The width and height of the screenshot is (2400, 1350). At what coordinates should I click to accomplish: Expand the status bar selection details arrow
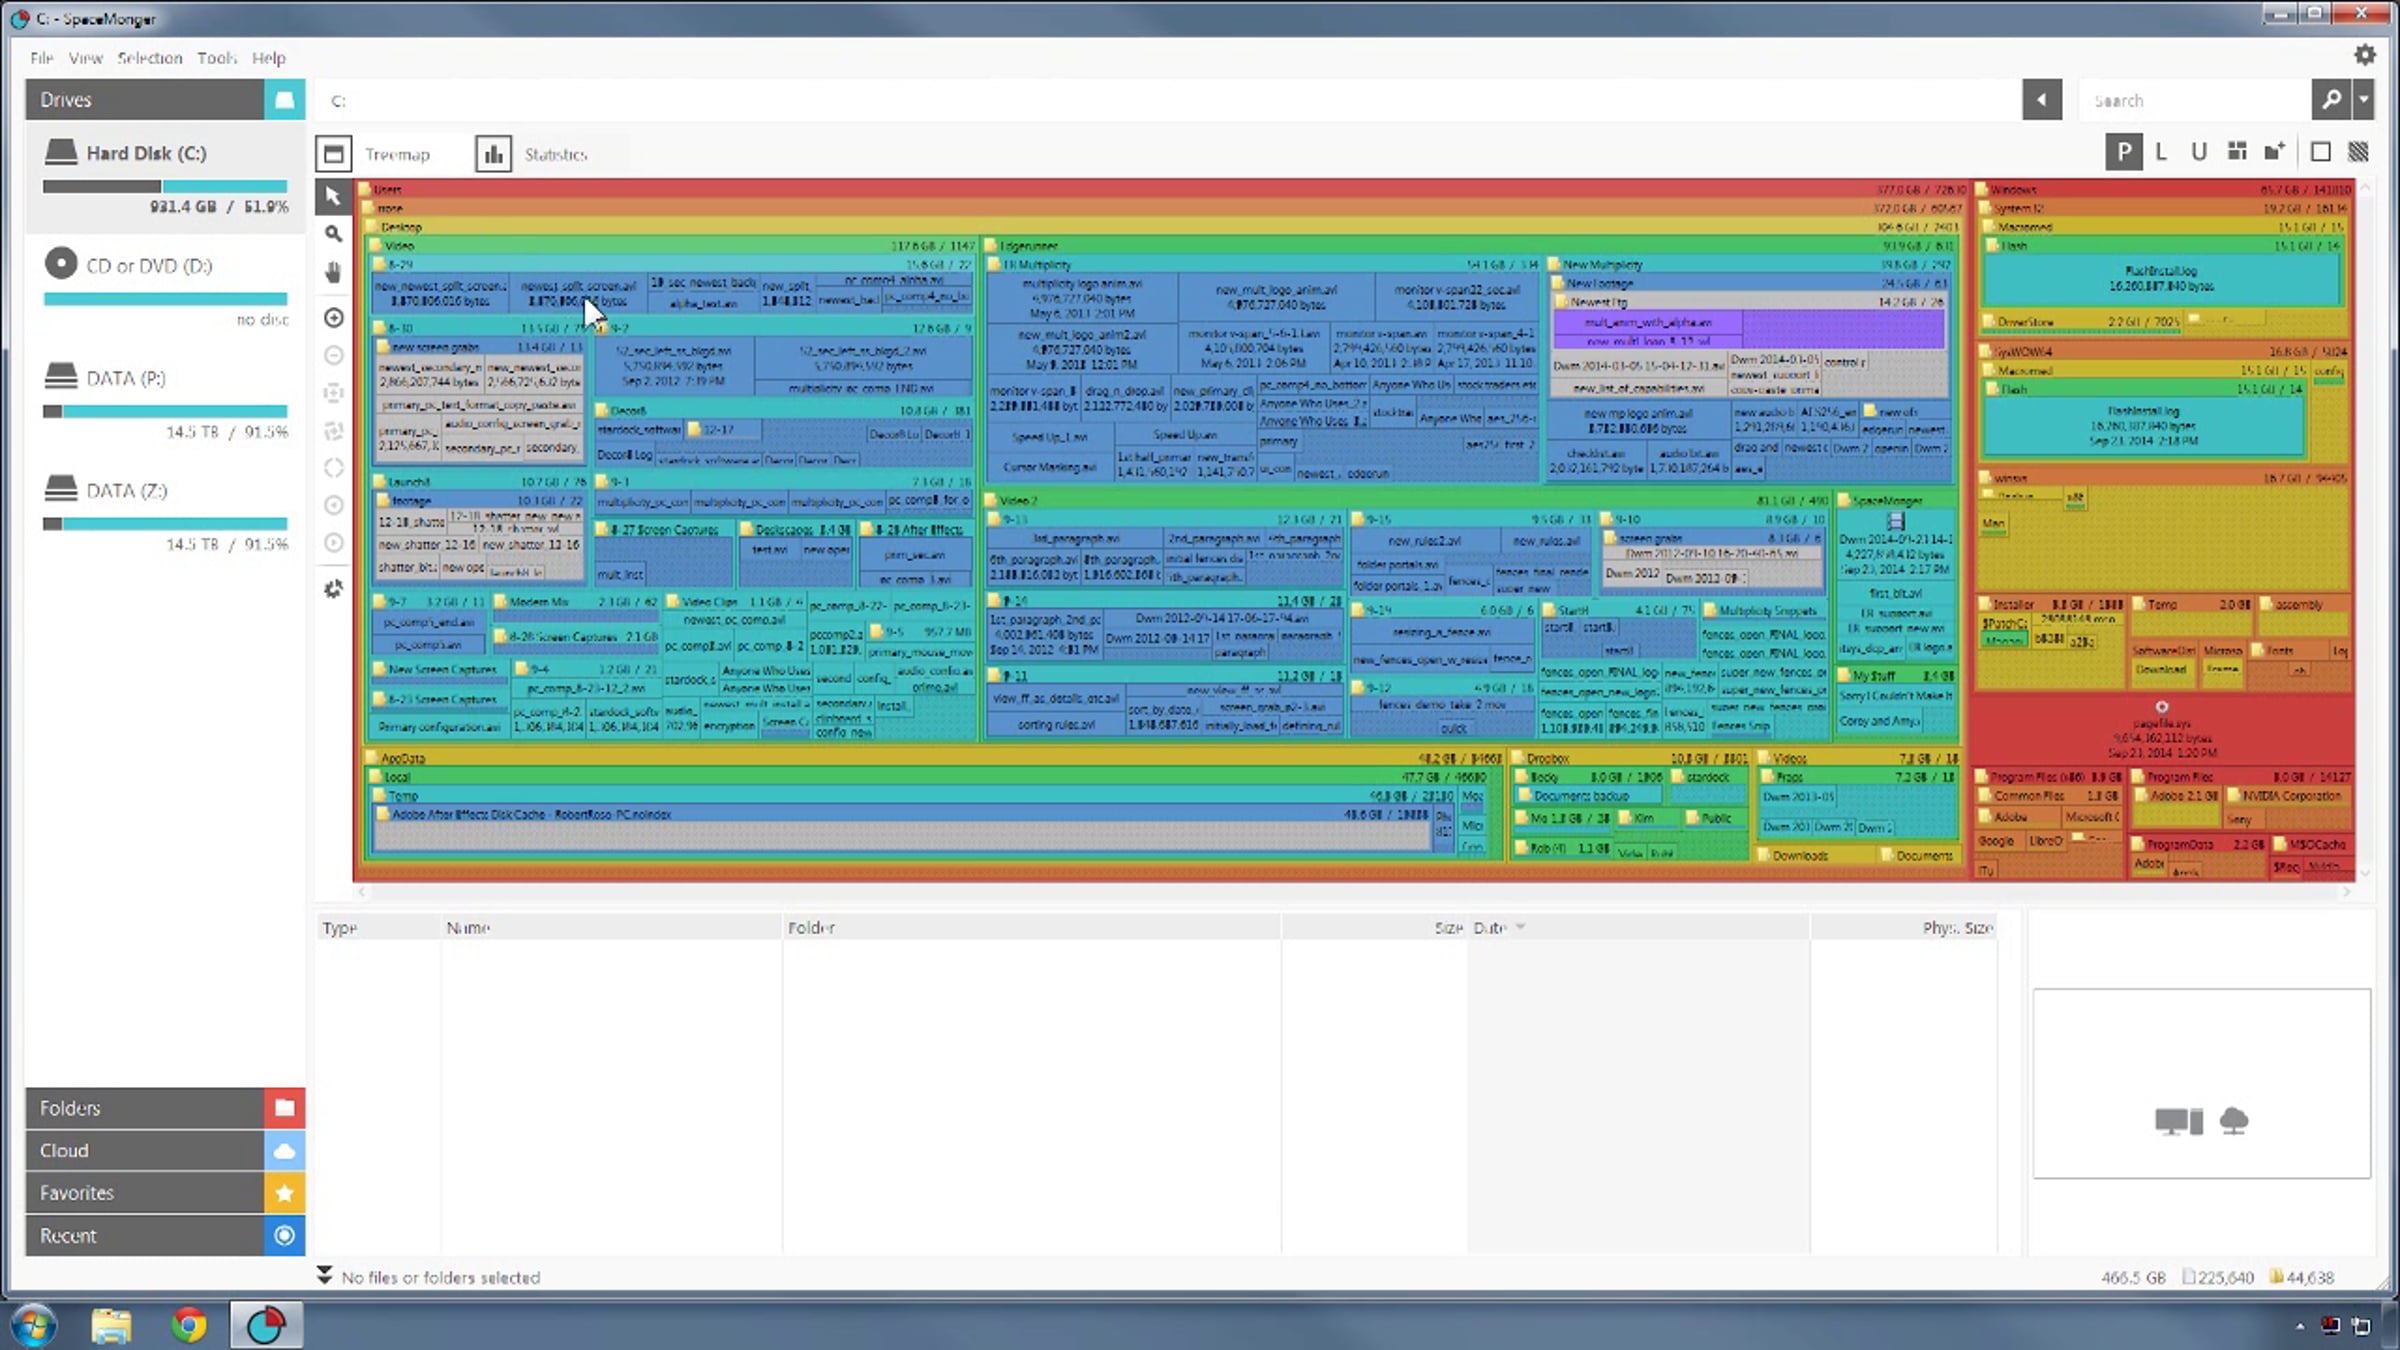coord(325,1275)
